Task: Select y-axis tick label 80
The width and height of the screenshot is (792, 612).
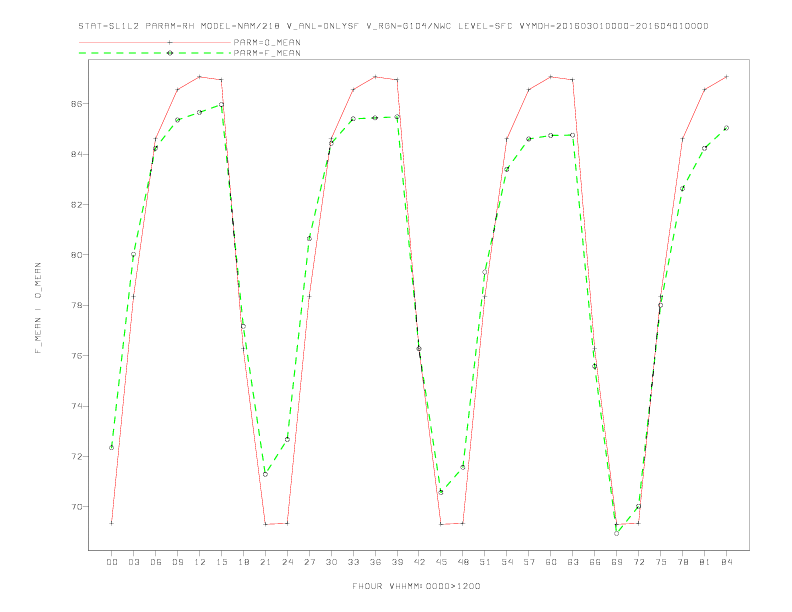Action: (77, 254)
